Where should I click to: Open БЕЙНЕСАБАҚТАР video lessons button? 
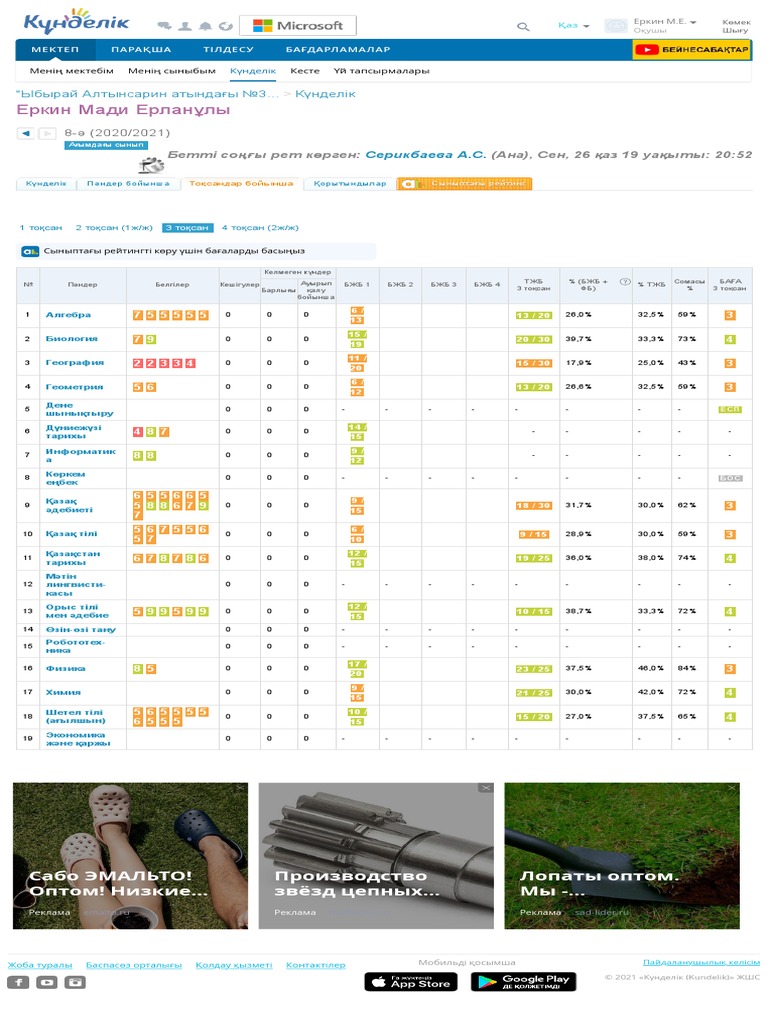pos(692,50)
